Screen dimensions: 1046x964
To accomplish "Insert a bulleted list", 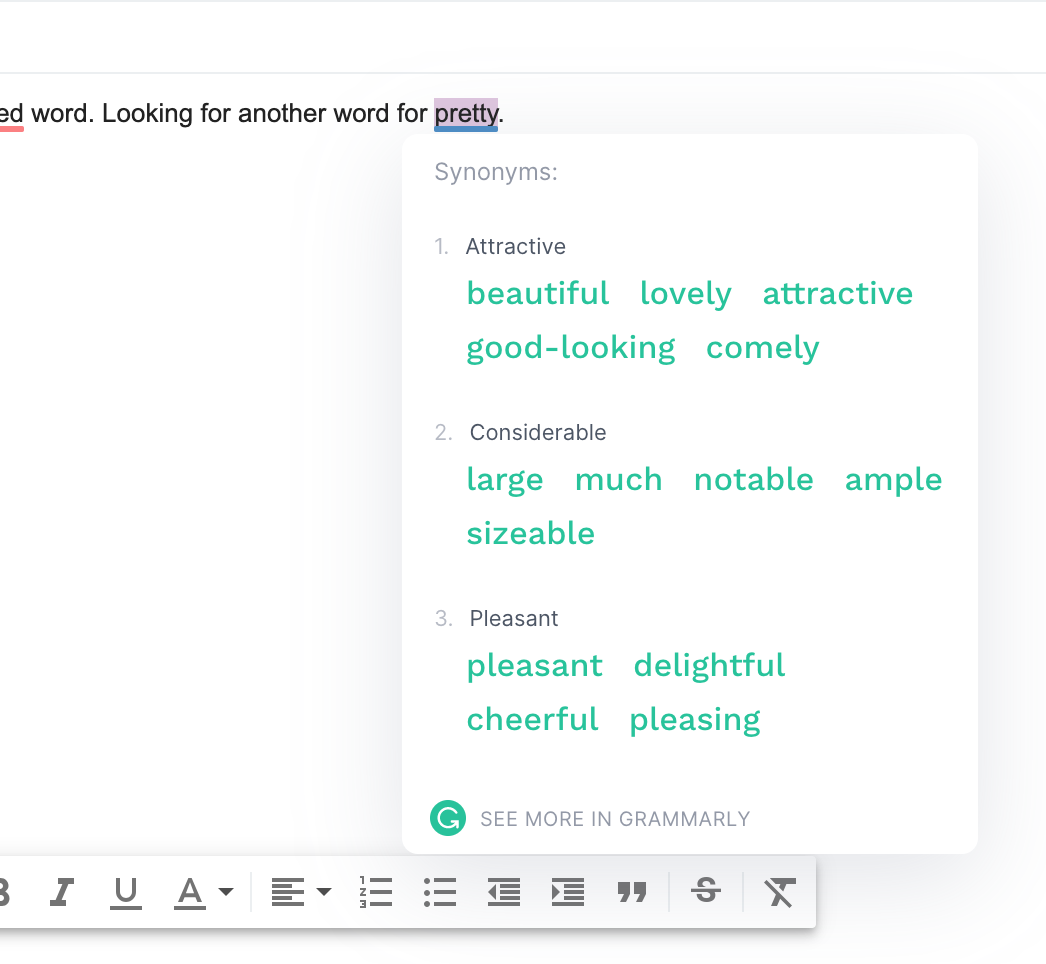I will click(440, 893).
